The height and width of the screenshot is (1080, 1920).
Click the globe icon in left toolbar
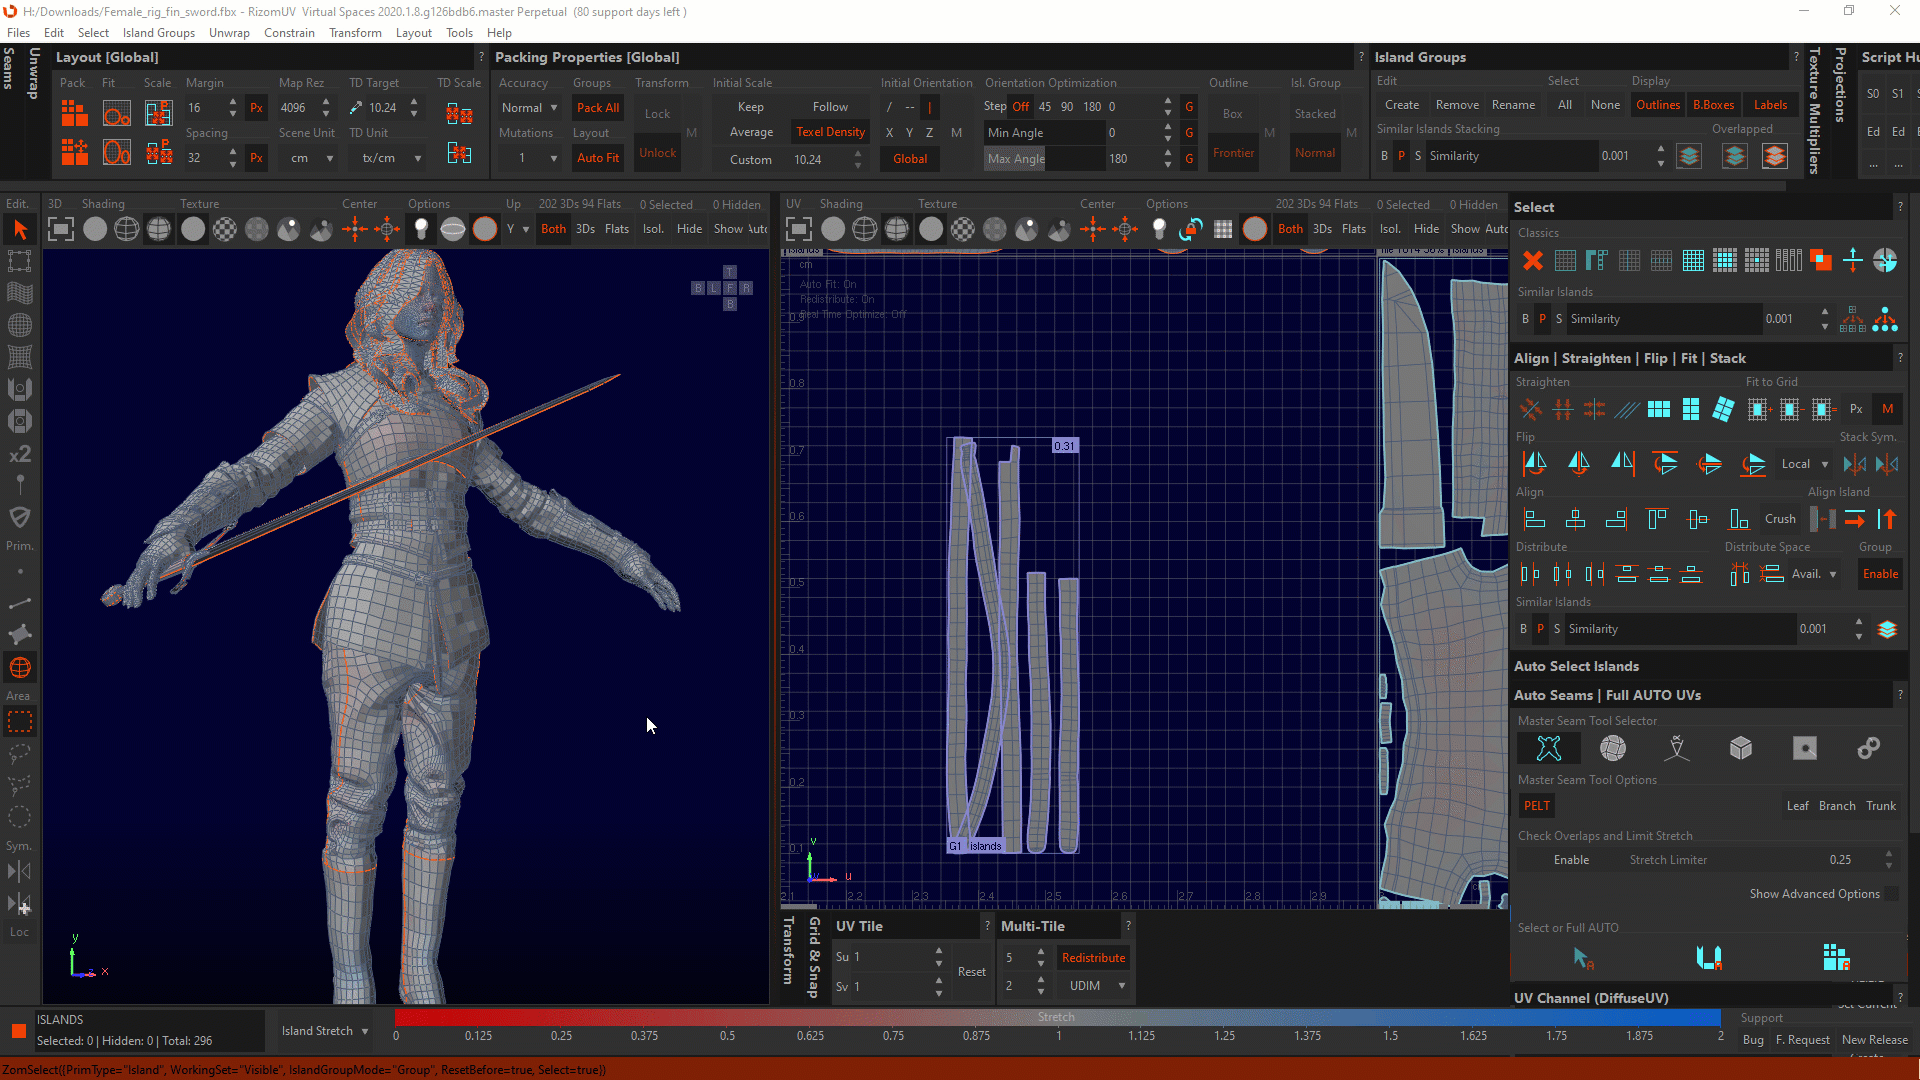pos(20,667)
